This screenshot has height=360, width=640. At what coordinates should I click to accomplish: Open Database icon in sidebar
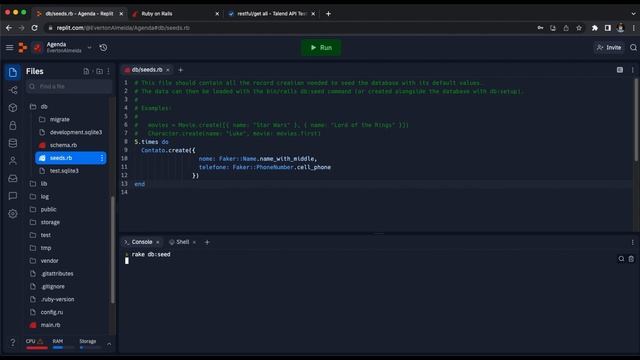pyautogui.click(x=13, y=143)
